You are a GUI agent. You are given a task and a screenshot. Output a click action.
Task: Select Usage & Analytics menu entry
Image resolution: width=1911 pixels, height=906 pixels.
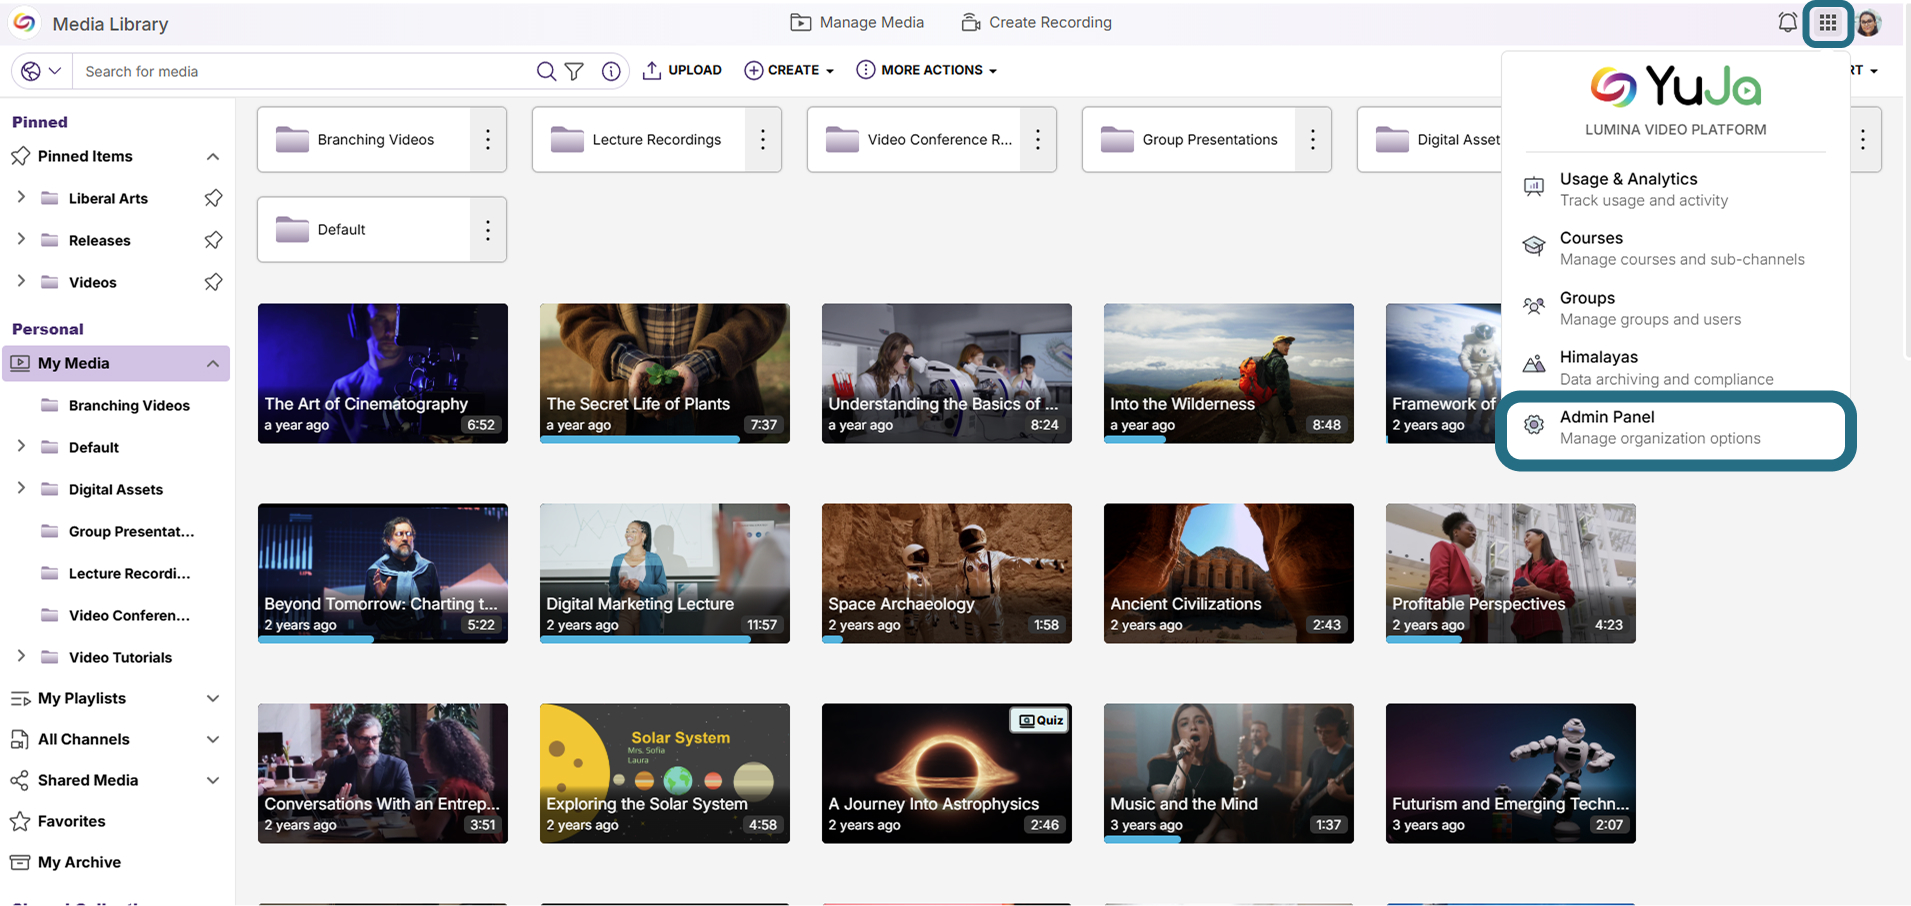click(1675, 189)
